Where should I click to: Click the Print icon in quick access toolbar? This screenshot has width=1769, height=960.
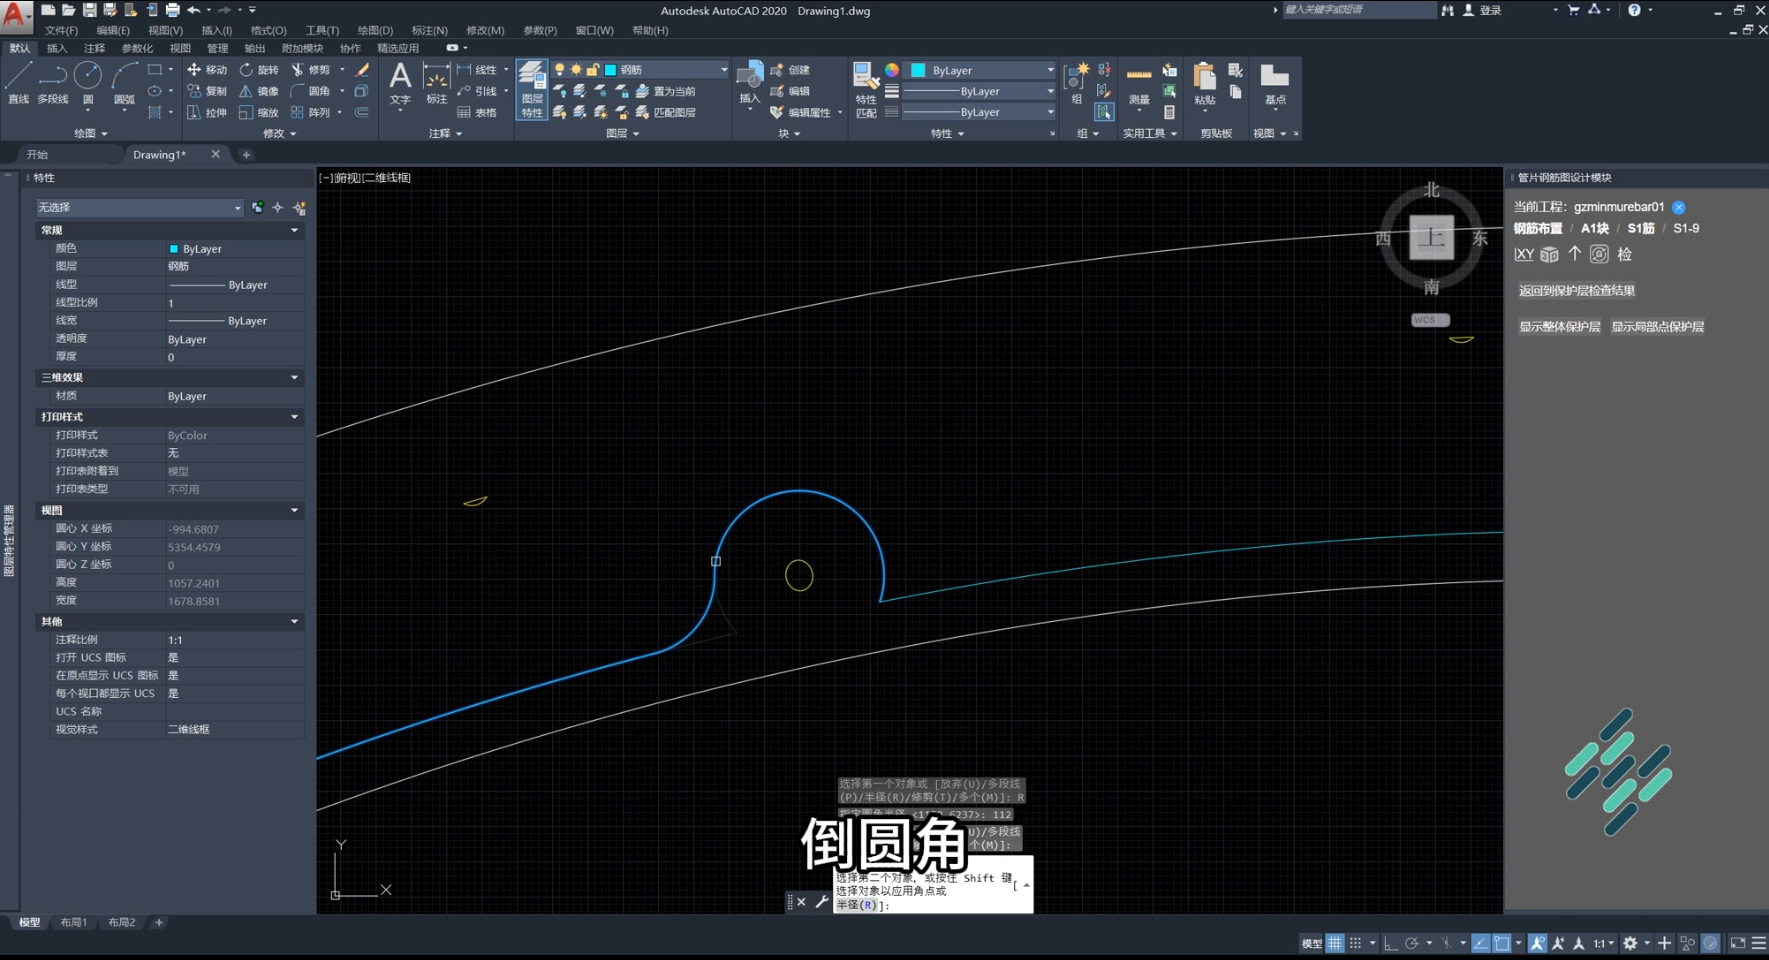pos(172,10)
